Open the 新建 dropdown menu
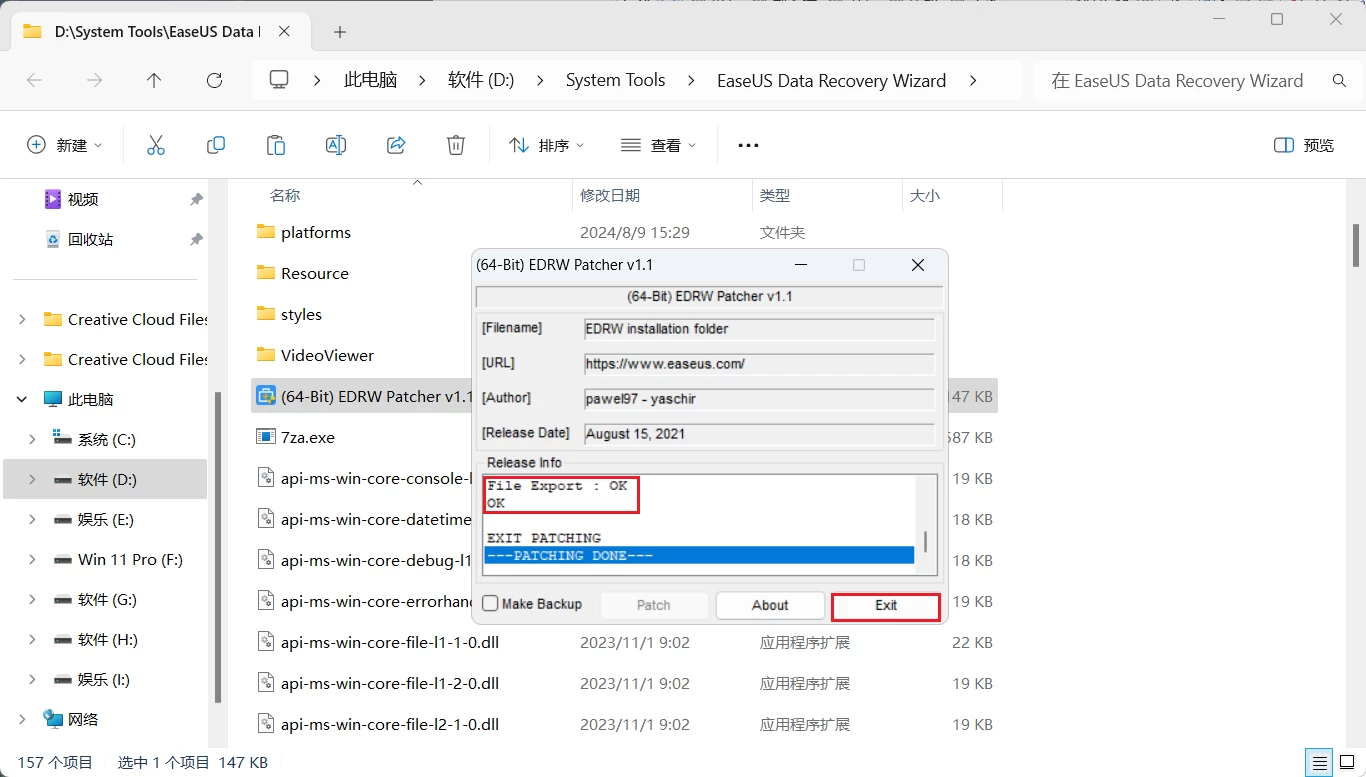Image resolution: width=1366 pixels, height=777 pixels. coord(65,145)
